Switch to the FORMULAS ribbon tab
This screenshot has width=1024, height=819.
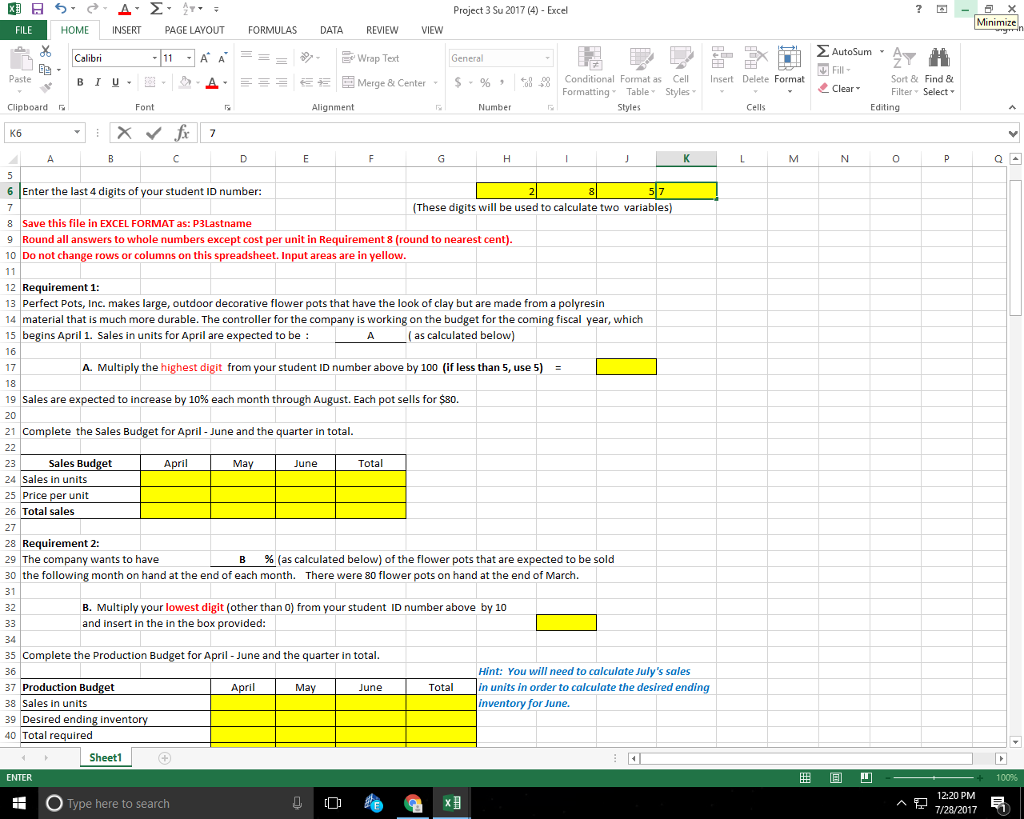pyautogui.click(x=272, y=30)
